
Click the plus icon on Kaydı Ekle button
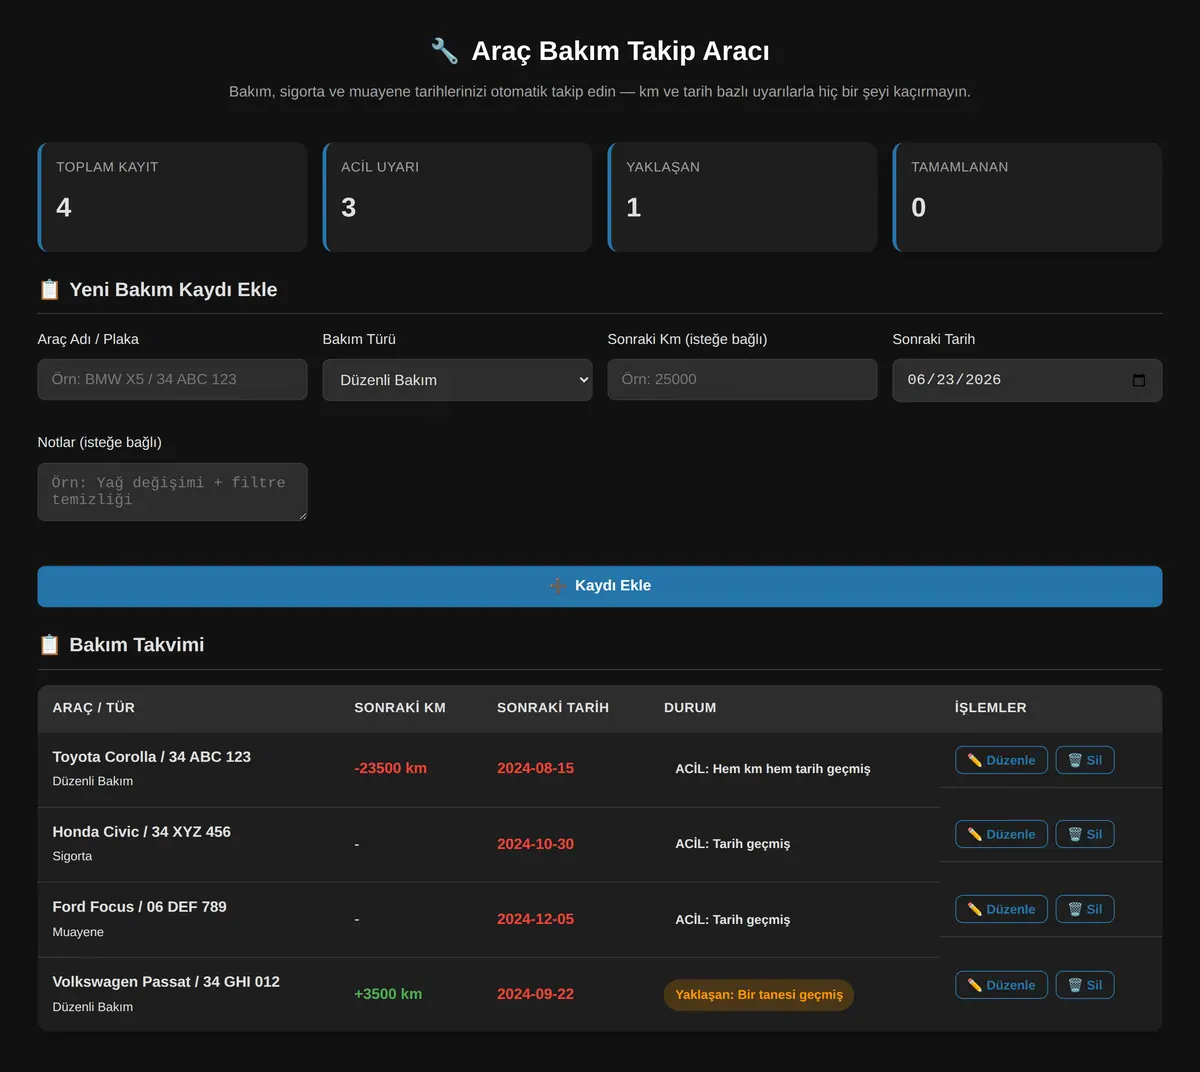[557, 586]
